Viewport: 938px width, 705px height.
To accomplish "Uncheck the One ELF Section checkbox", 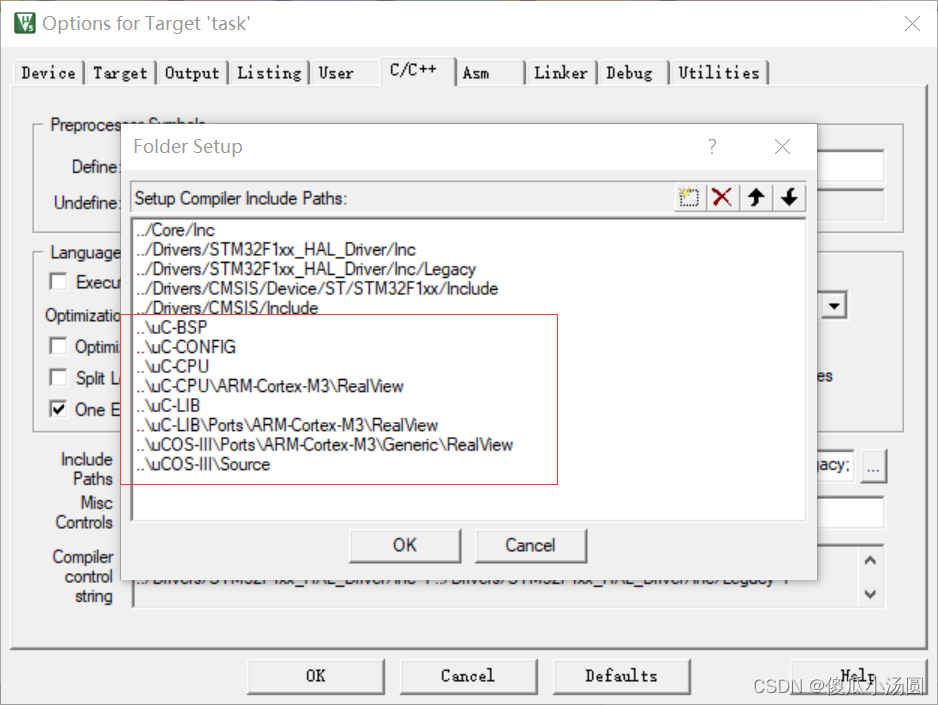I will pos(59,409).
